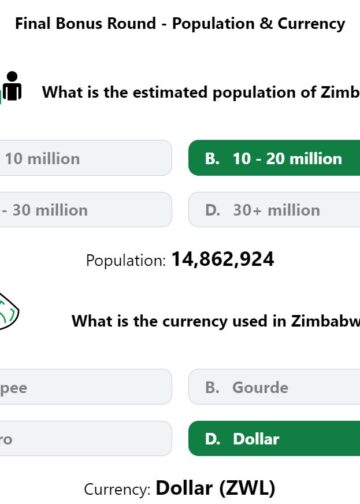Select answer D. 30+ million
360x504 pixels.
tap(274, 210)
